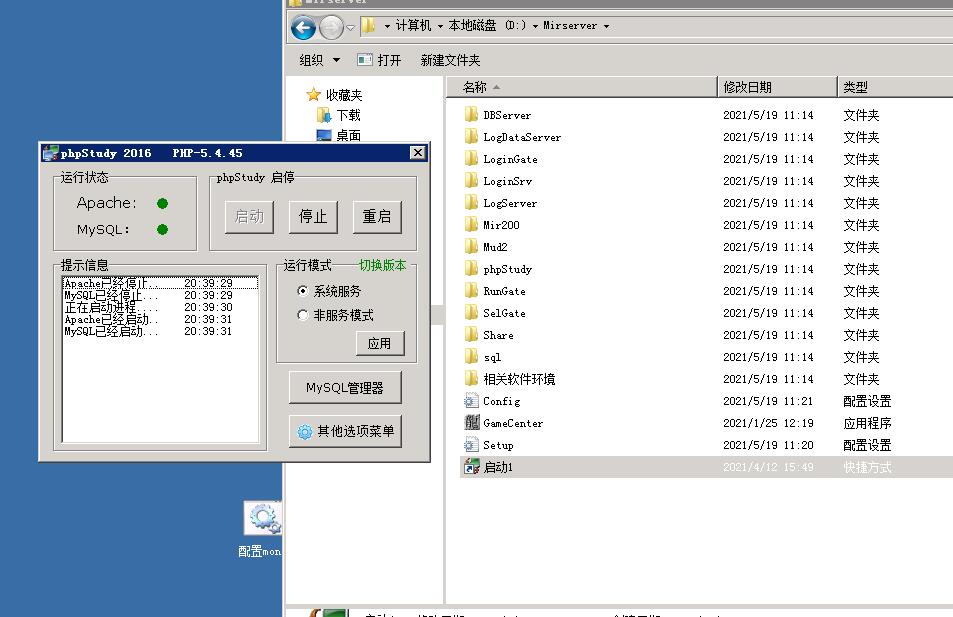
Task: Click 打开 in the Explorer toolbar
Action: [x=380, y=61]
